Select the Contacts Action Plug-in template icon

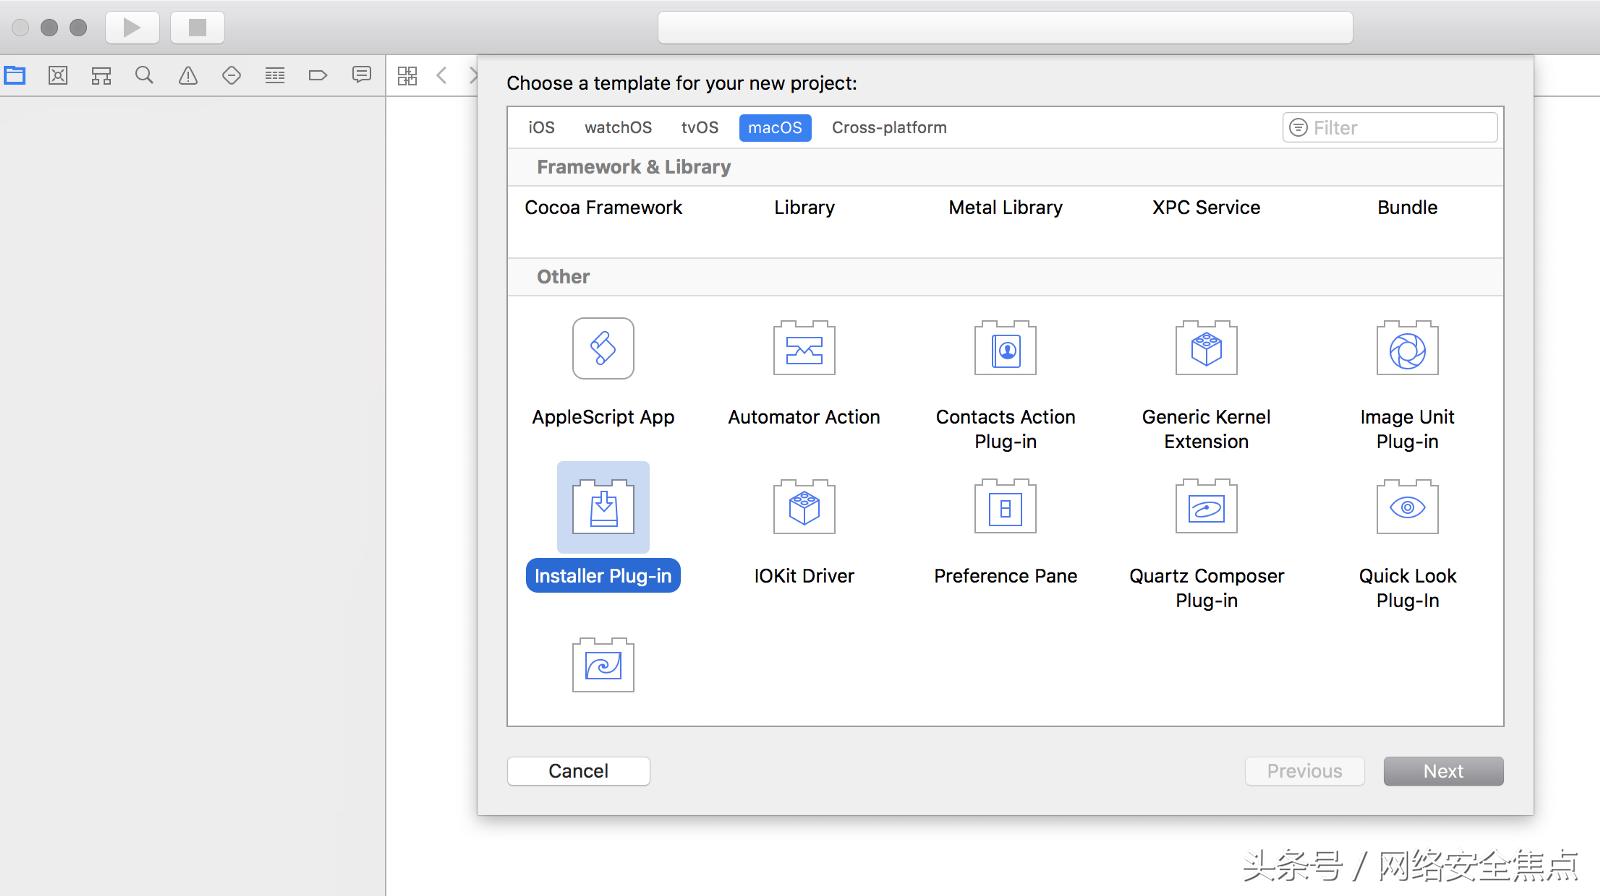click(1006, 348)
